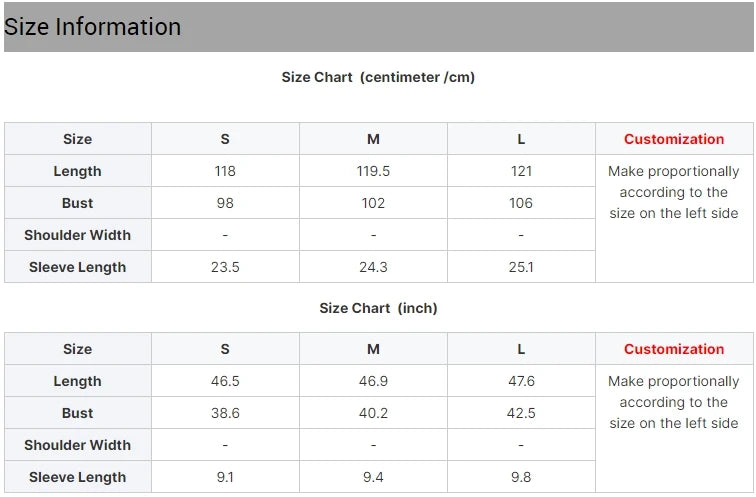Screen dimensions: 756x497
Task: Click the 40.2 inch bust cell
Action: pos(373,413)
